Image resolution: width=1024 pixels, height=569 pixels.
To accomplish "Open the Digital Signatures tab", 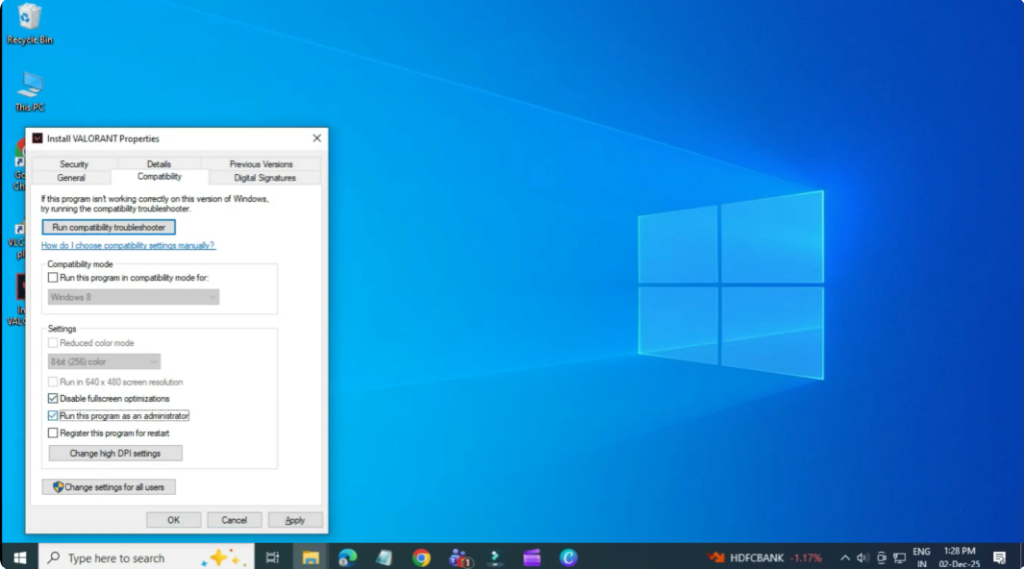I will [264, 178].
